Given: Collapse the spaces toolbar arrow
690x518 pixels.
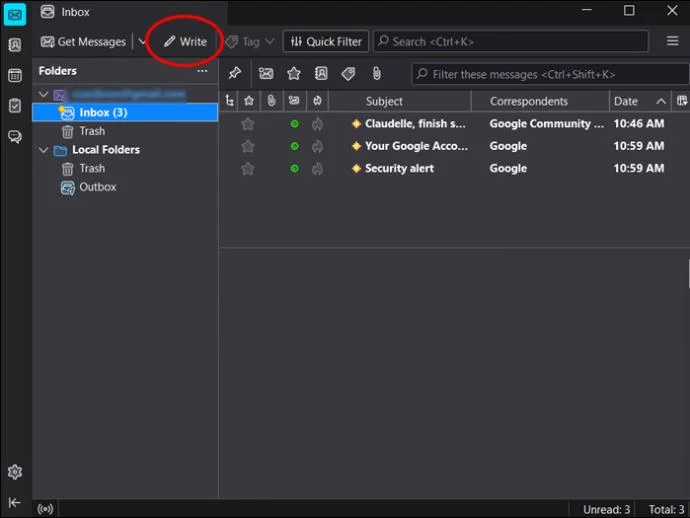Looking at the screenshot, I should [x=14, y=502].
